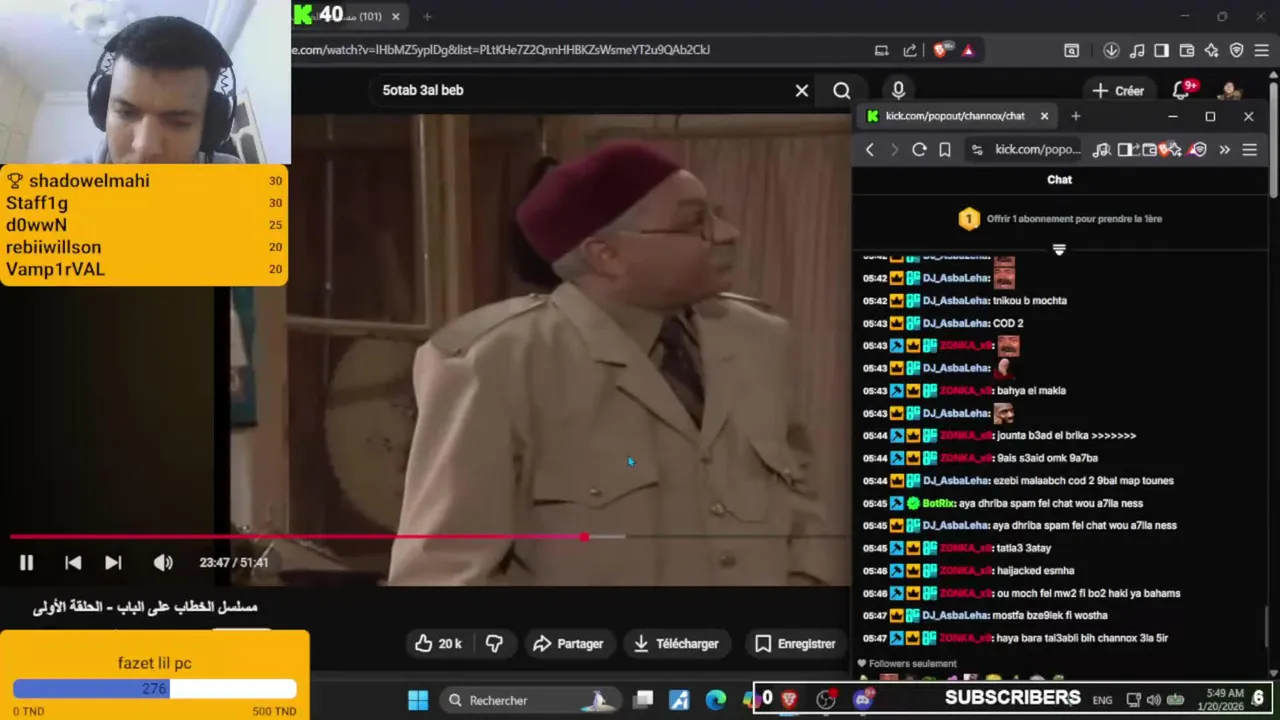Click install-app icon in main address bar
Screen dimensions: 1280x720
(881, 50)
